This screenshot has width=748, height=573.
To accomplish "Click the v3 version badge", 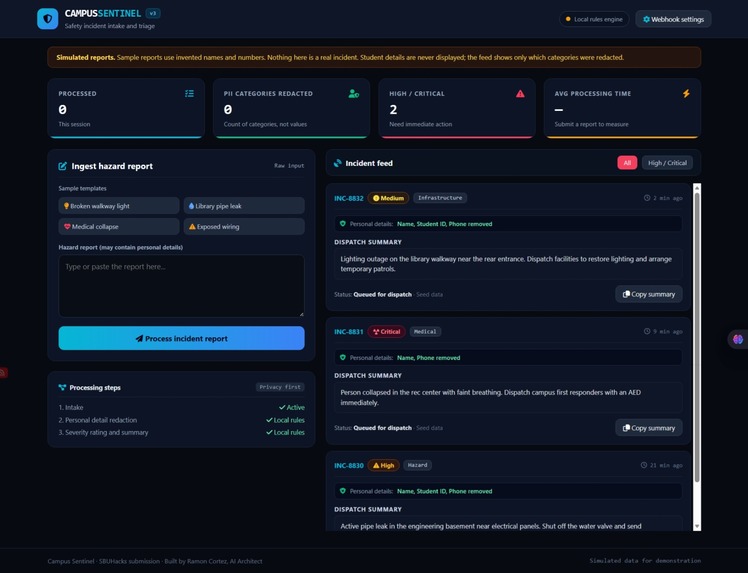I will pyautogui.click(x=153, y=13).
